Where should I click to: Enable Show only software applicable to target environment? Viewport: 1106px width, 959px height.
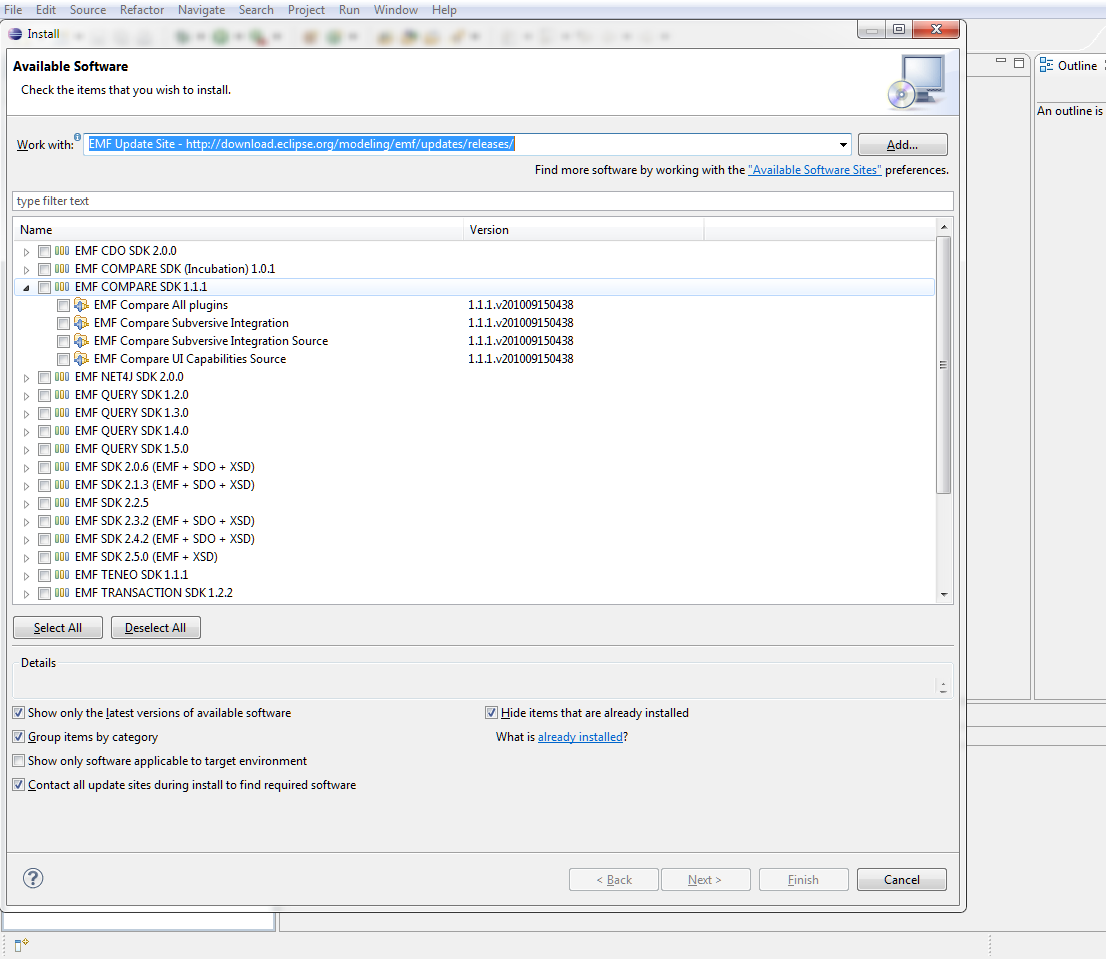pos(19,761)
